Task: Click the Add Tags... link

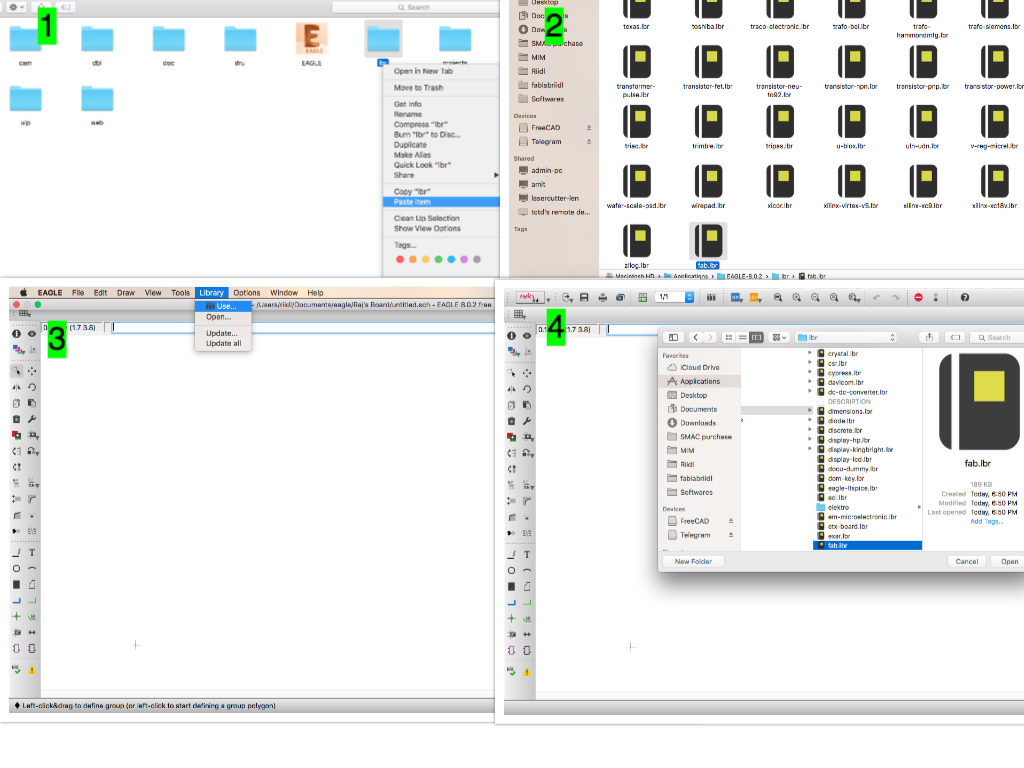Action: [986, 521]
